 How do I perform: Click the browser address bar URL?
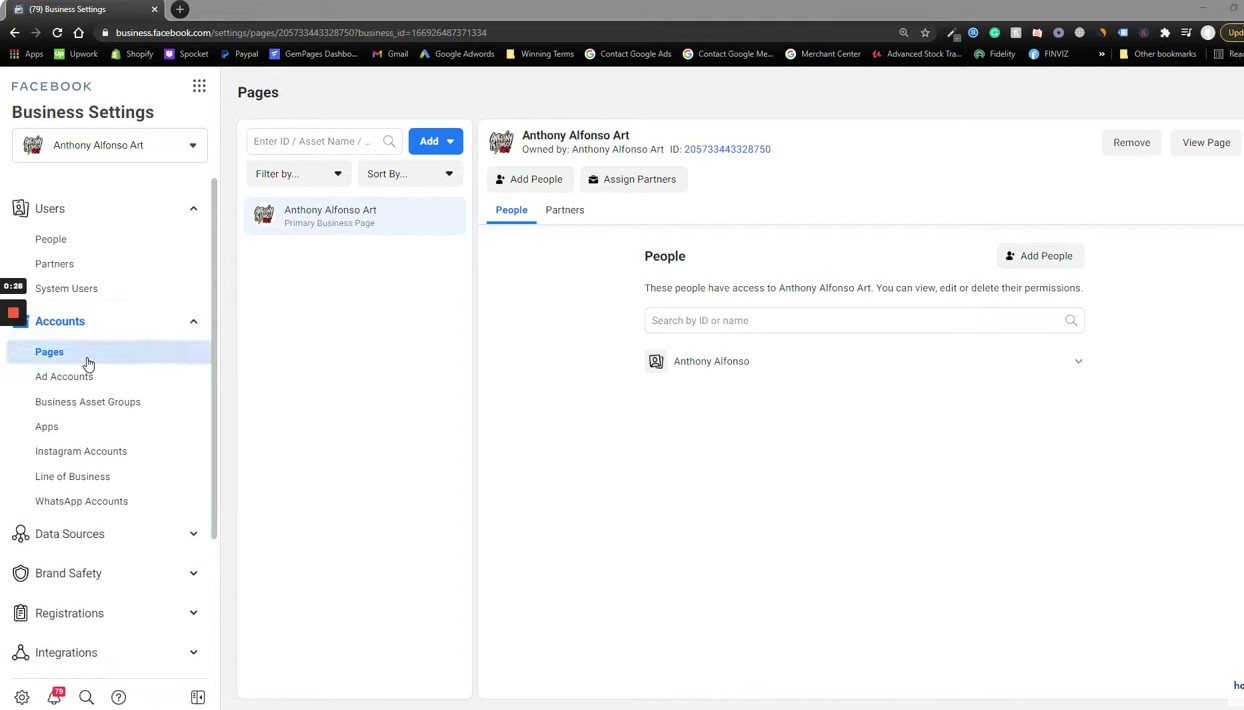pos(301,32)
